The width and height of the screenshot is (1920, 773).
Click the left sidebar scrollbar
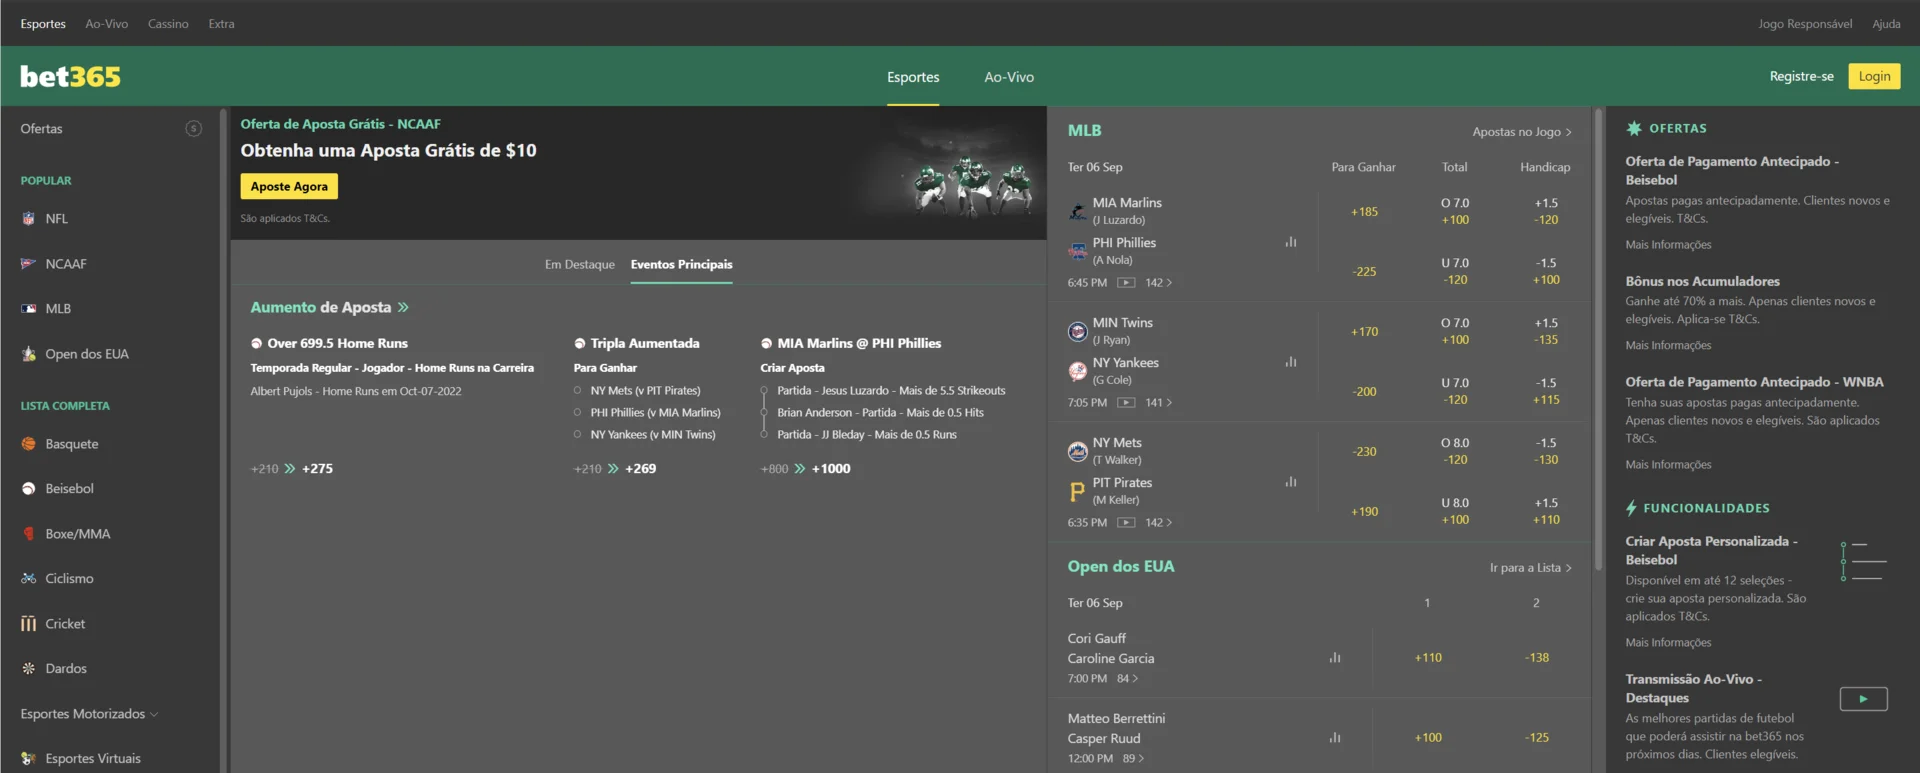(223, 440)
